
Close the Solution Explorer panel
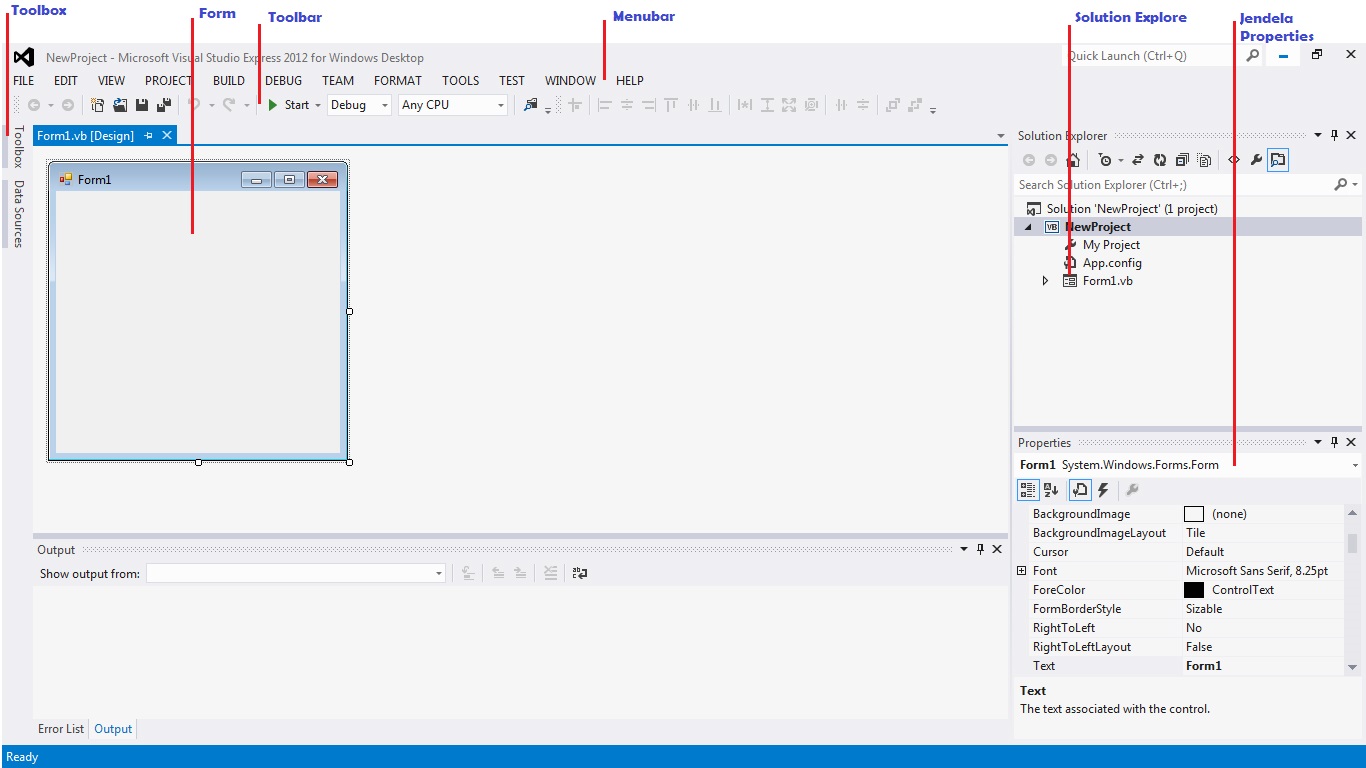click(x=1351, y=136)
